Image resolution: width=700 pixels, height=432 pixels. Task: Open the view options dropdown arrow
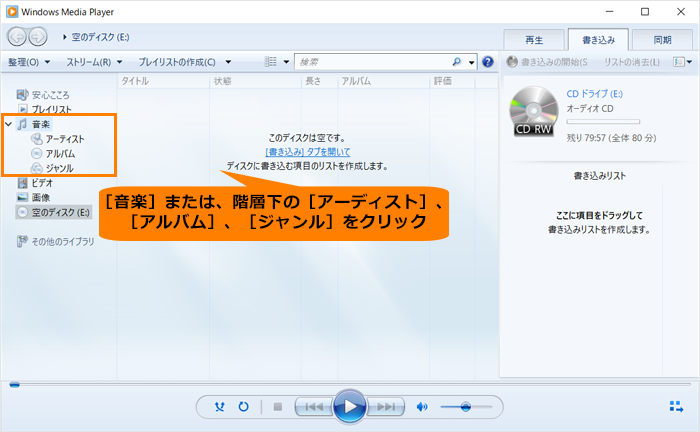[x=286, y=62]
